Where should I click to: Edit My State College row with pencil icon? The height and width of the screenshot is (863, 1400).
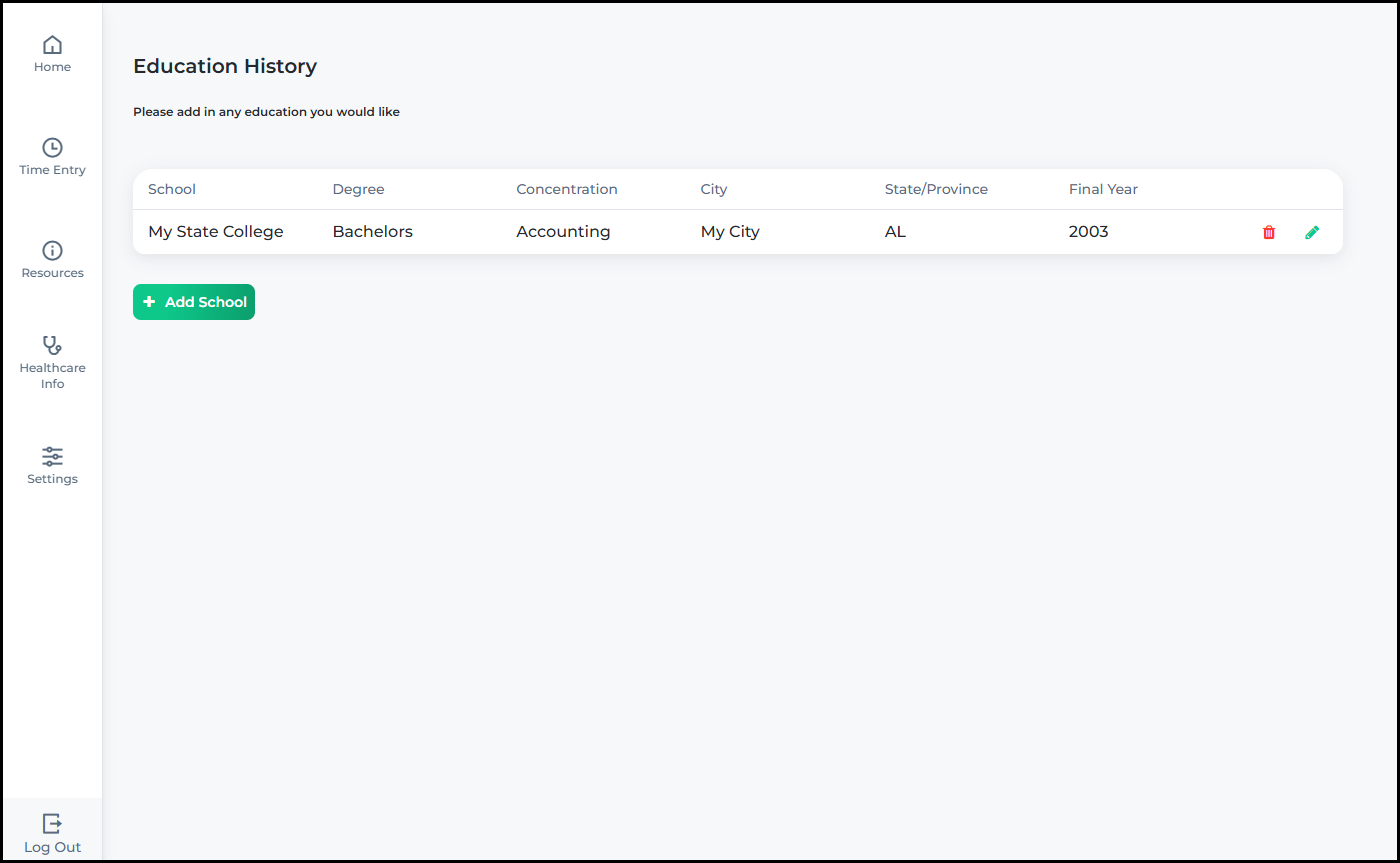(1312, 232)
